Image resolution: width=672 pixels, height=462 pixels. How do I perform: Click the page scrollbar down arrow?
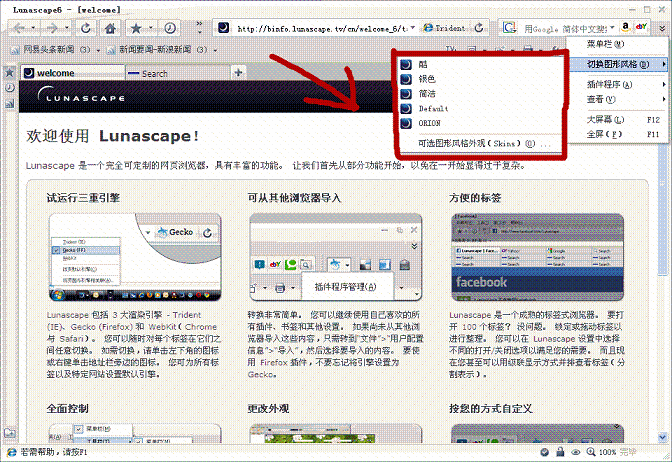pyautogui.click(x=663, y=437)
